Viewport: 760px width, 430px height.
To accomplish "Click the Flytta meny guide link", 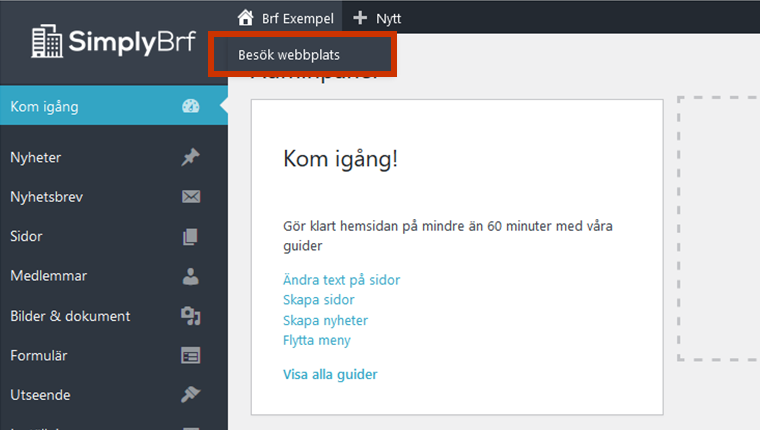I will [317, 340].
